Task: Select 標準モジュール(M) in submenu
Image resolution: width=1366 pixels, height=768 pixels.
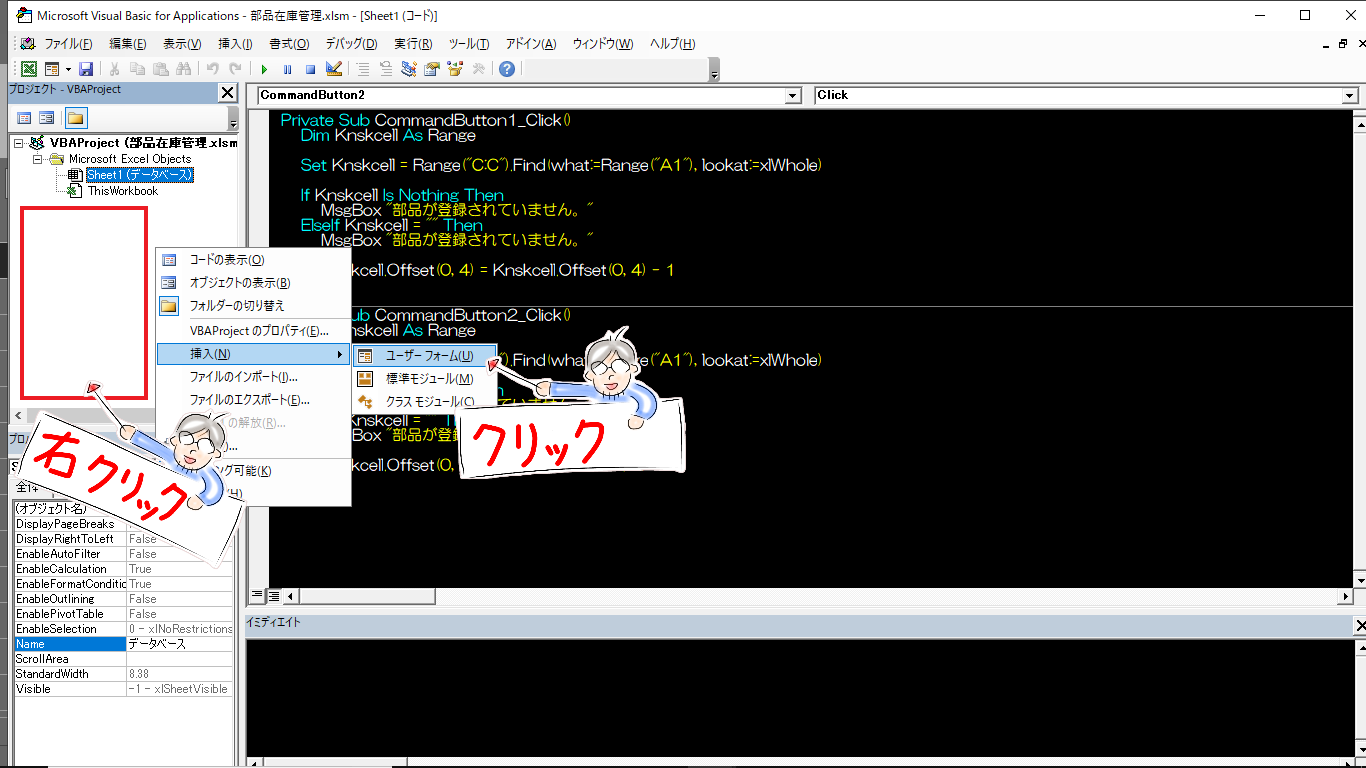Action: coord(425,379)
